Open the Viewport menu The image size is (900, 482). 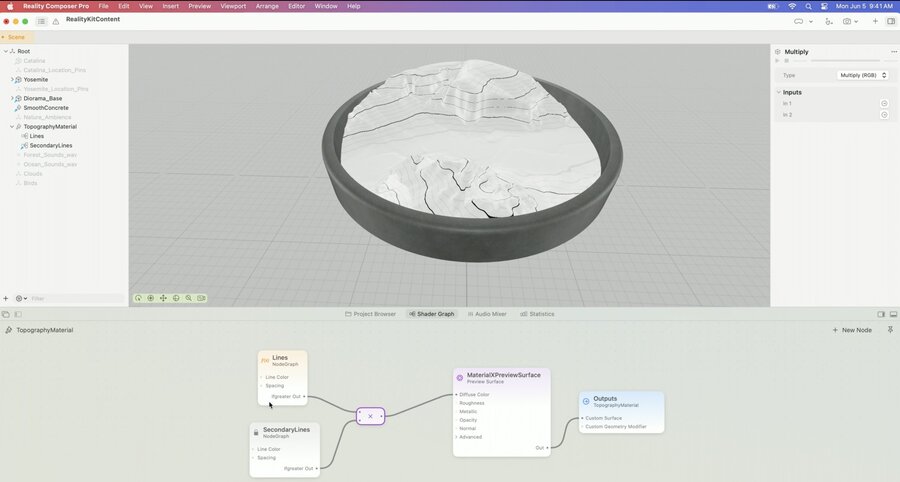coord(233,6)
